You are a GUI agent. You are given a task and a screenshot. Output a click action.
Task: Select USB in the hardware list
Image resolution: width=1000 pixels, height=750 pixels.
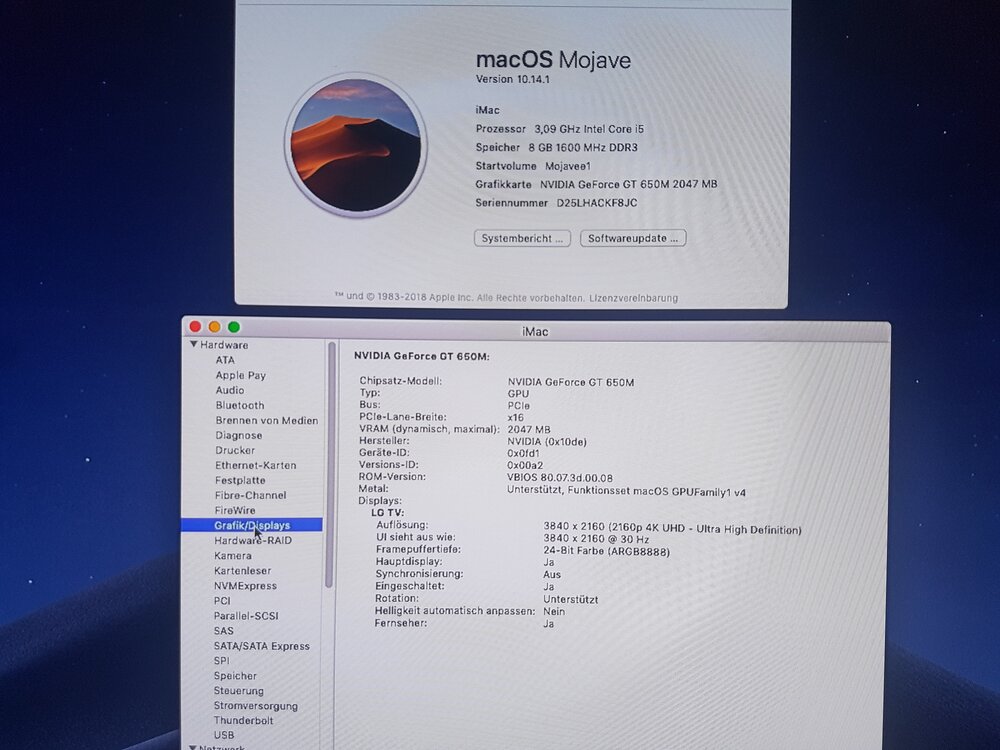click(224, 735)
